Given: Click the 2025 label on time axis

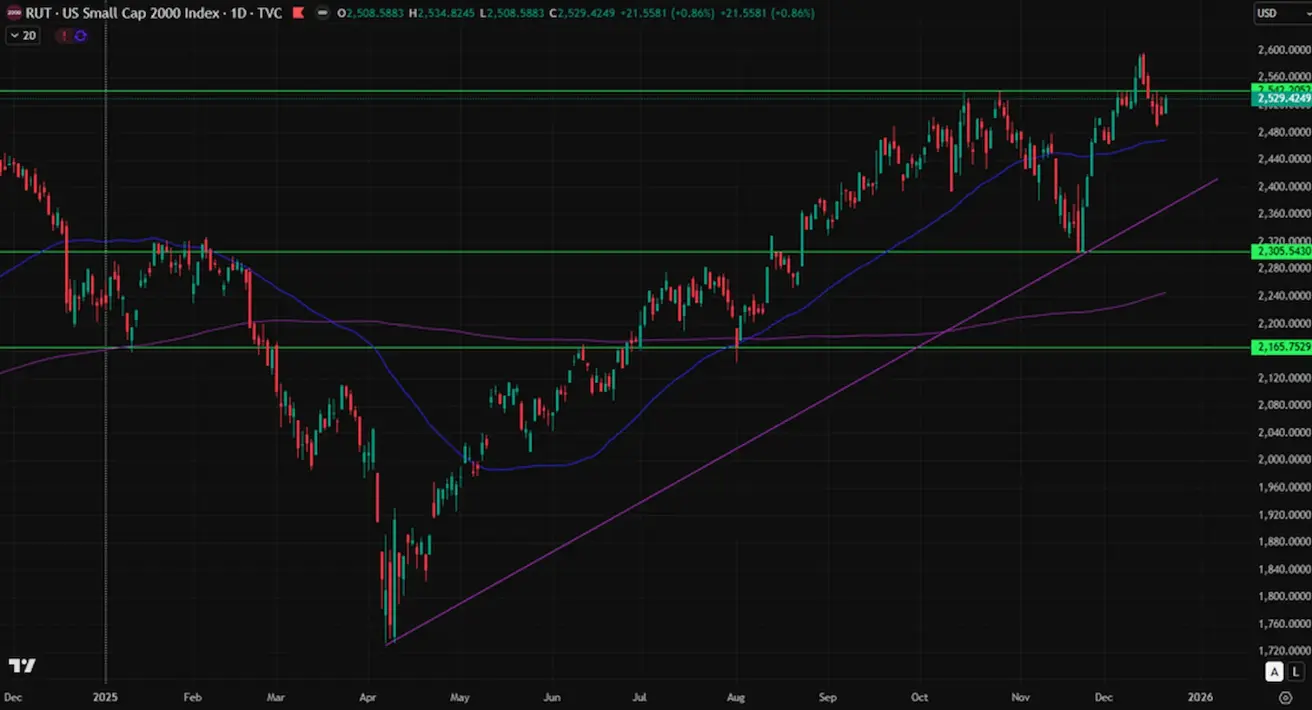Looking at the screenshot, I should [x=105, y=696].
